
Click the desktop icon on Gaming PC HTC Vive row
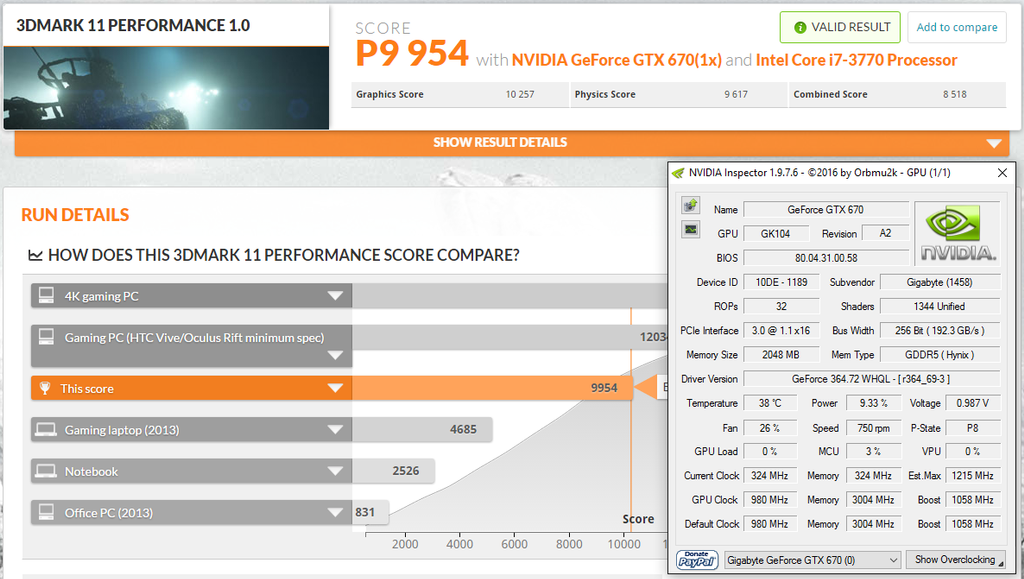pos(46,337)
